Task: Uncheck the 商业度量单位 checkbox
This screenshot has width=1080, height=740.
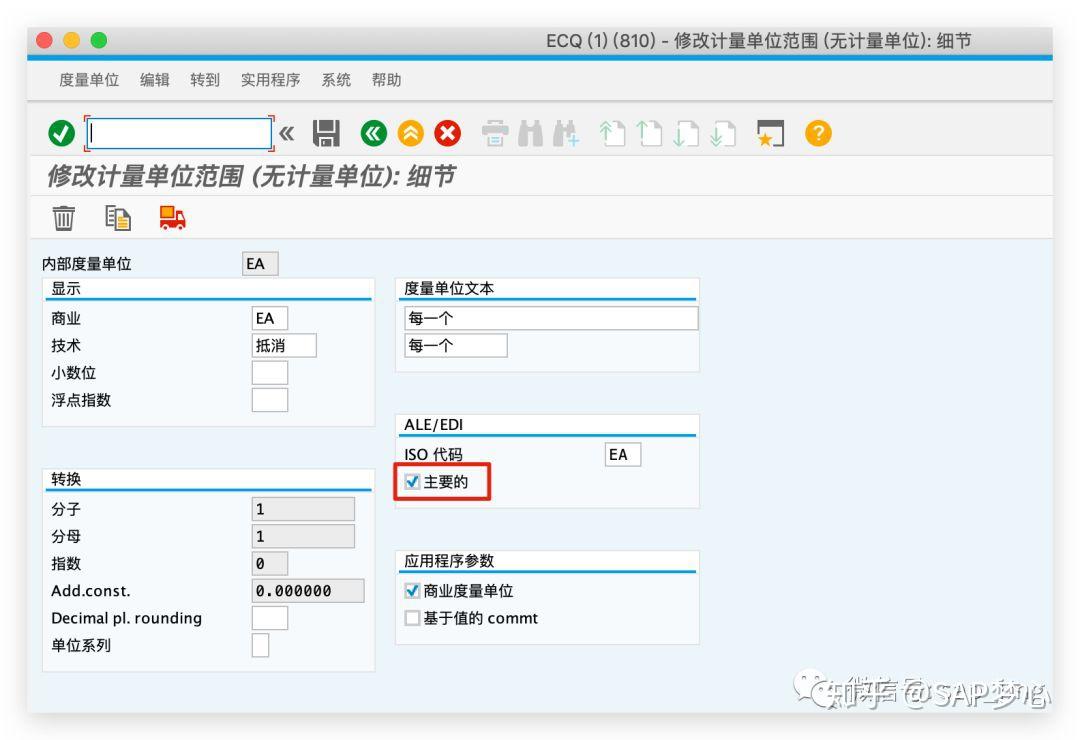Action: pyautogui.click(x=412, y=590)
